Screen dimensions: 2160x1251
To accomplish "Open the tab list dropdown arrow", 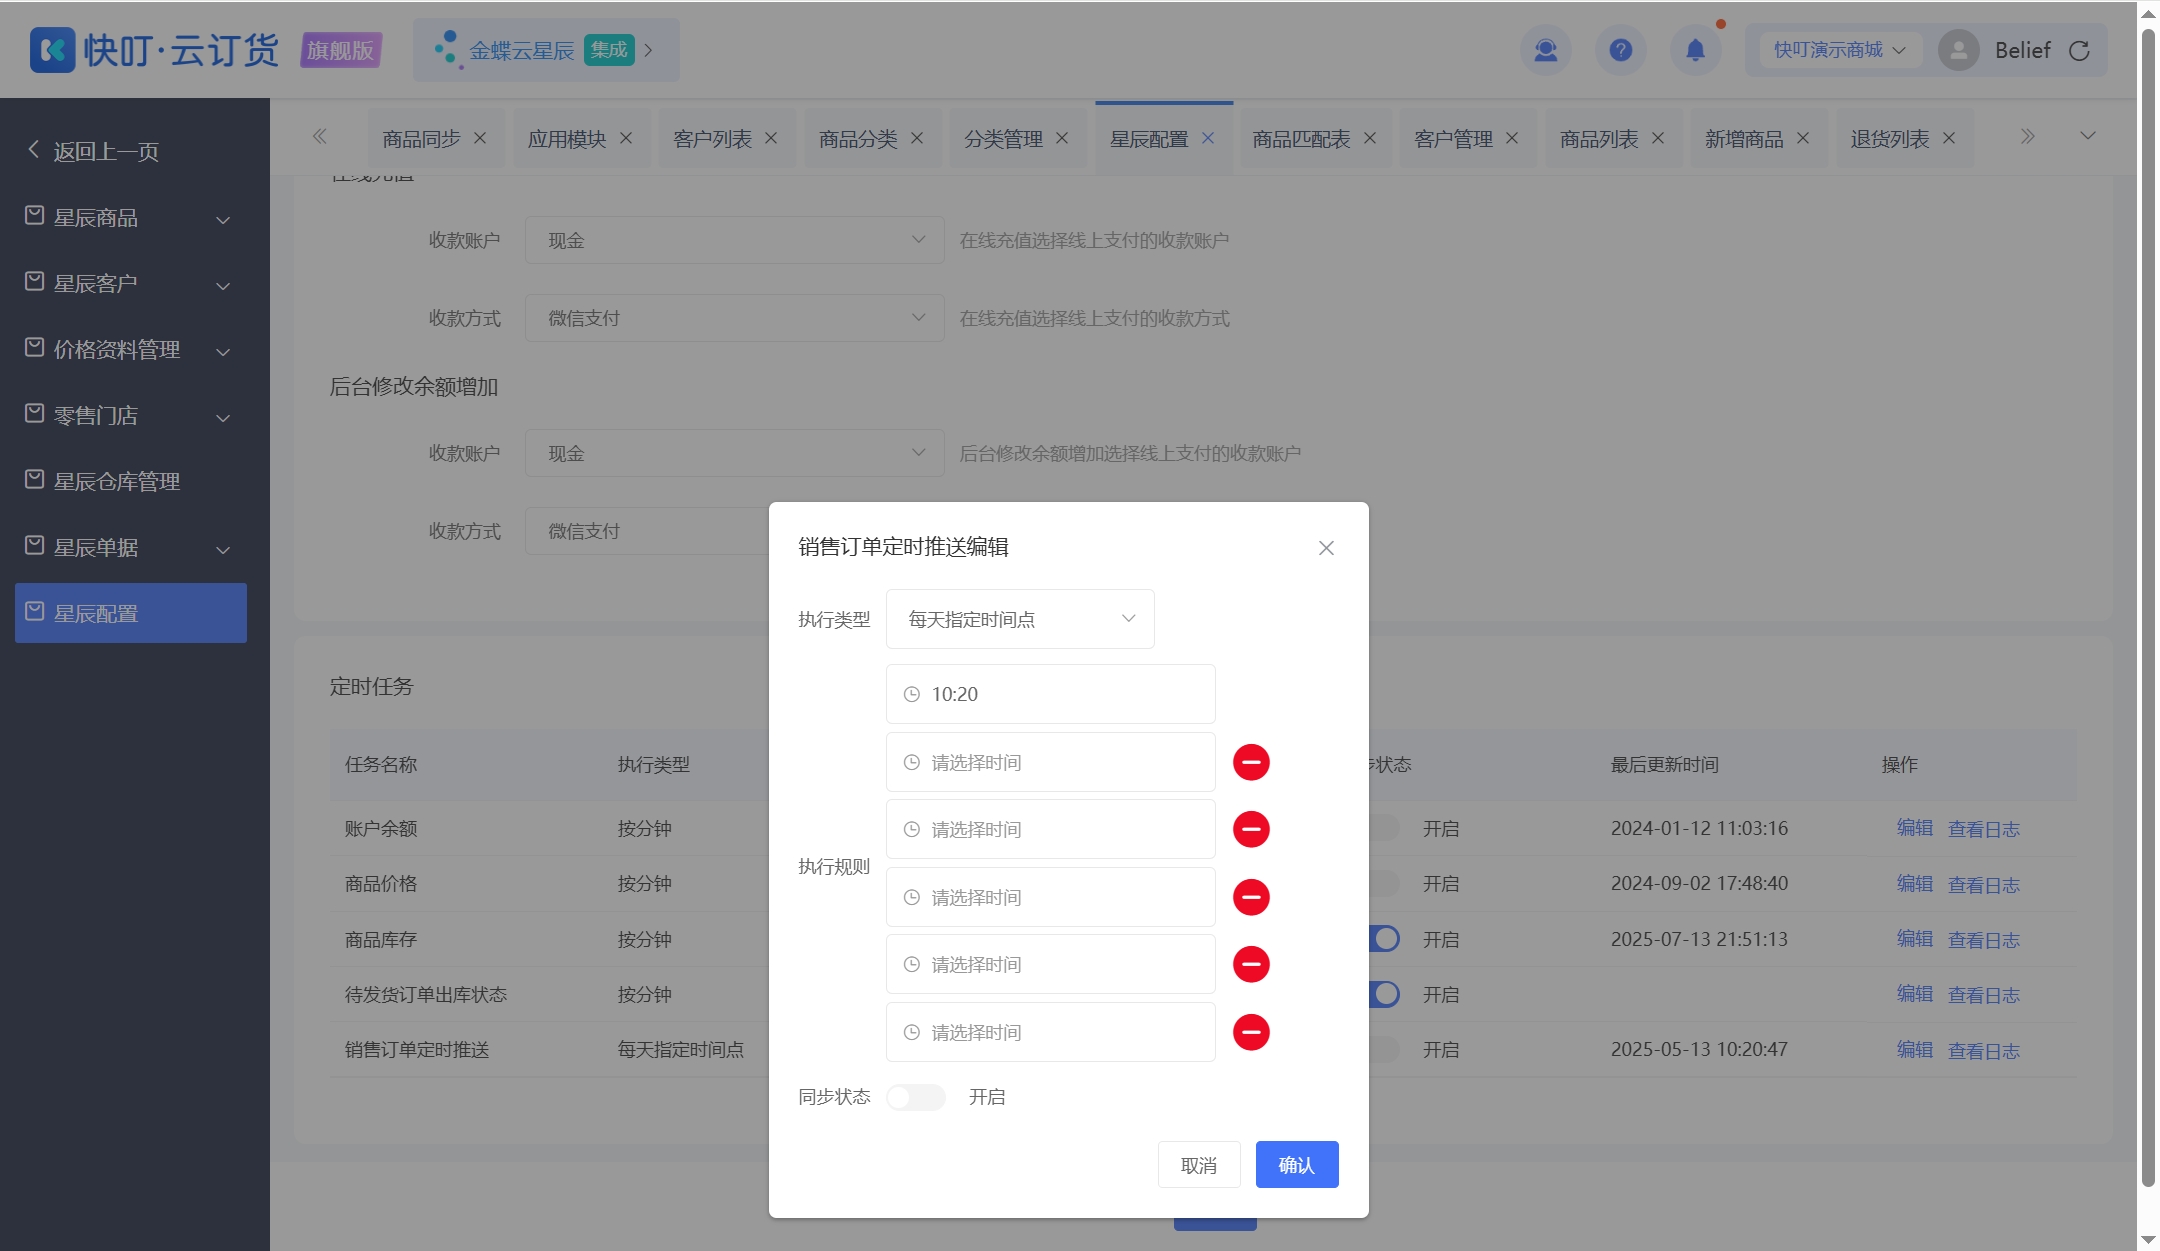I will 2088,136.
